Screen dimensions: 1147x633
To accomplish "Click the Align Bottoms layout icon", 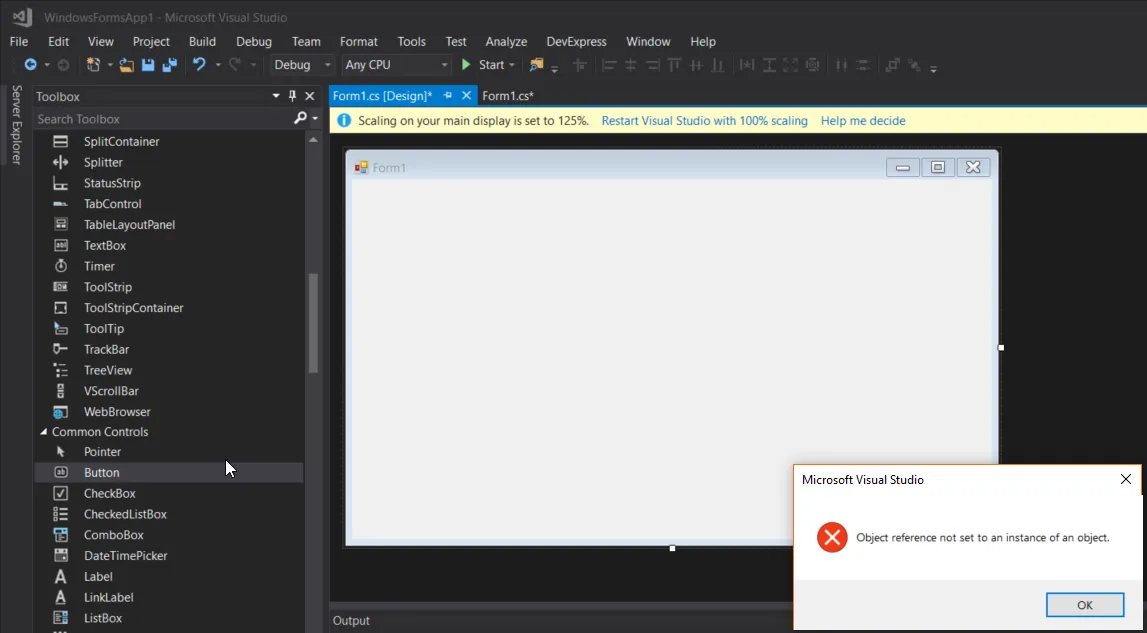I will pos(718,65).
